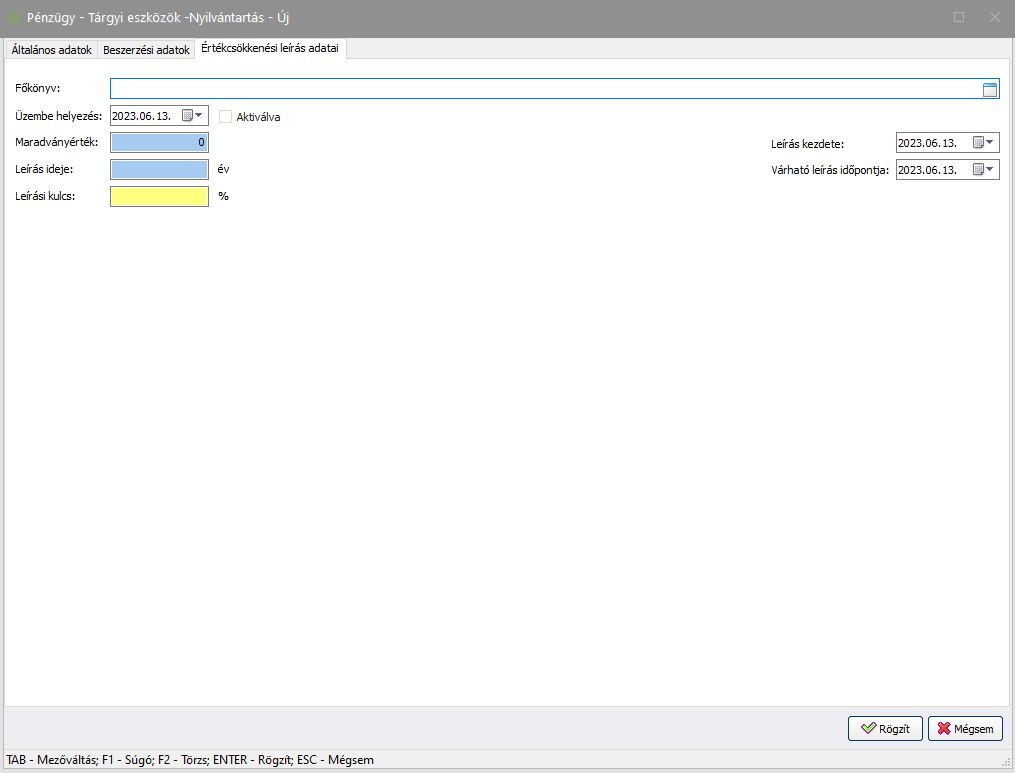Viewport: 1015px width, 773px height.
Task: Expand the Várható leírás időpontja date dropdown
Action: [984, 170]
